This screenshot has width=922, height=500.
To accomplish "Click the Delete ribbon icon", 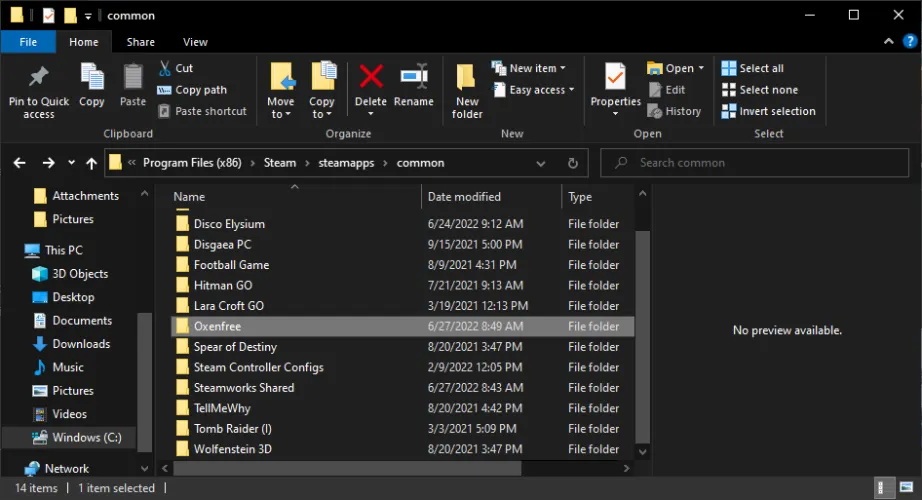I will point(370,78).
